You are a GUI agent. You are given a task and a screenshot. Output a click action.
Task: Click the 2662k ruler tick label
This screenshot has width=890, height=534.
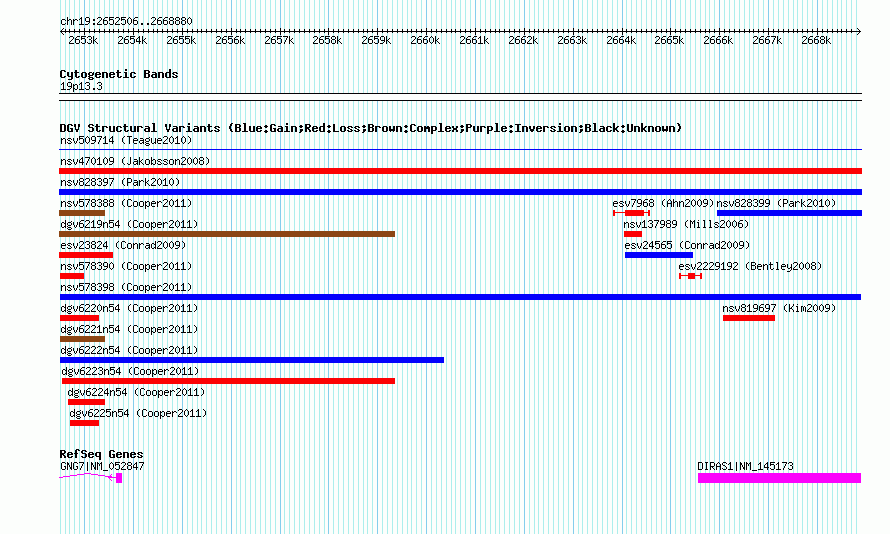pyautogui.click(x=523, y=40)
